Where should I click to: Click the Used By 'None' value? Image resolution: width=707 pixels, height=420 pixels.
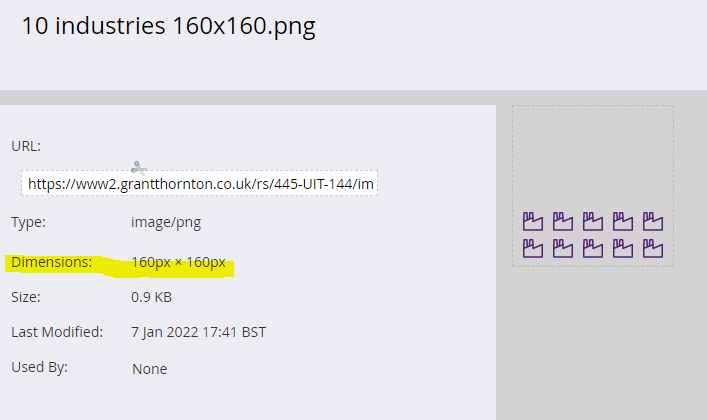coord(149,369)
